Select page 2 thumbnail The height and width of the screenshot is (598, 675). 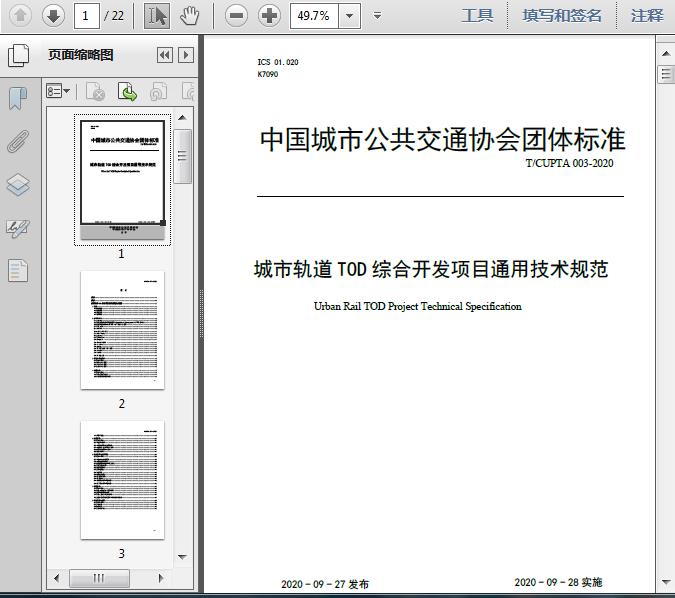pos(122,330)
